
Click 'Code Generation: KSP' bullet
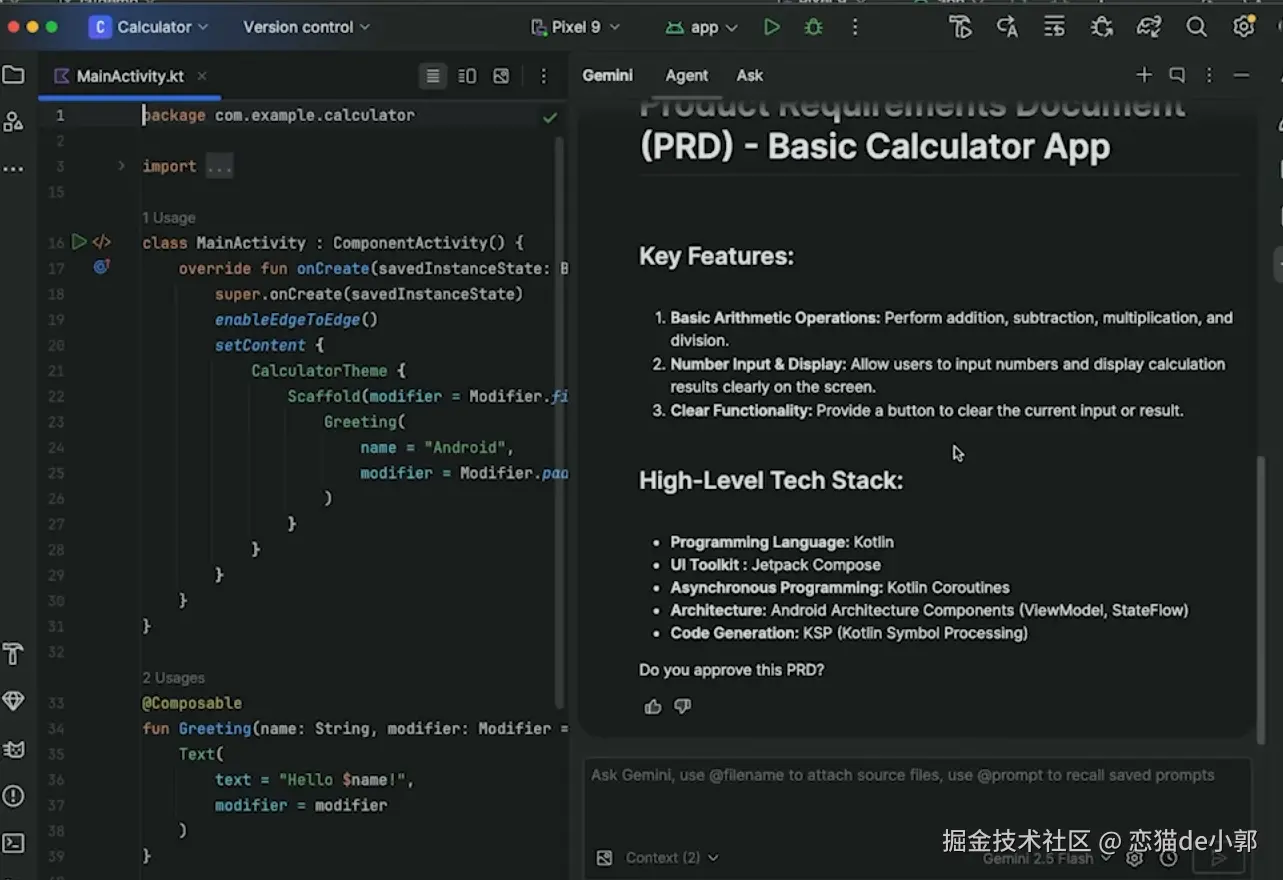tap(849, 633)
